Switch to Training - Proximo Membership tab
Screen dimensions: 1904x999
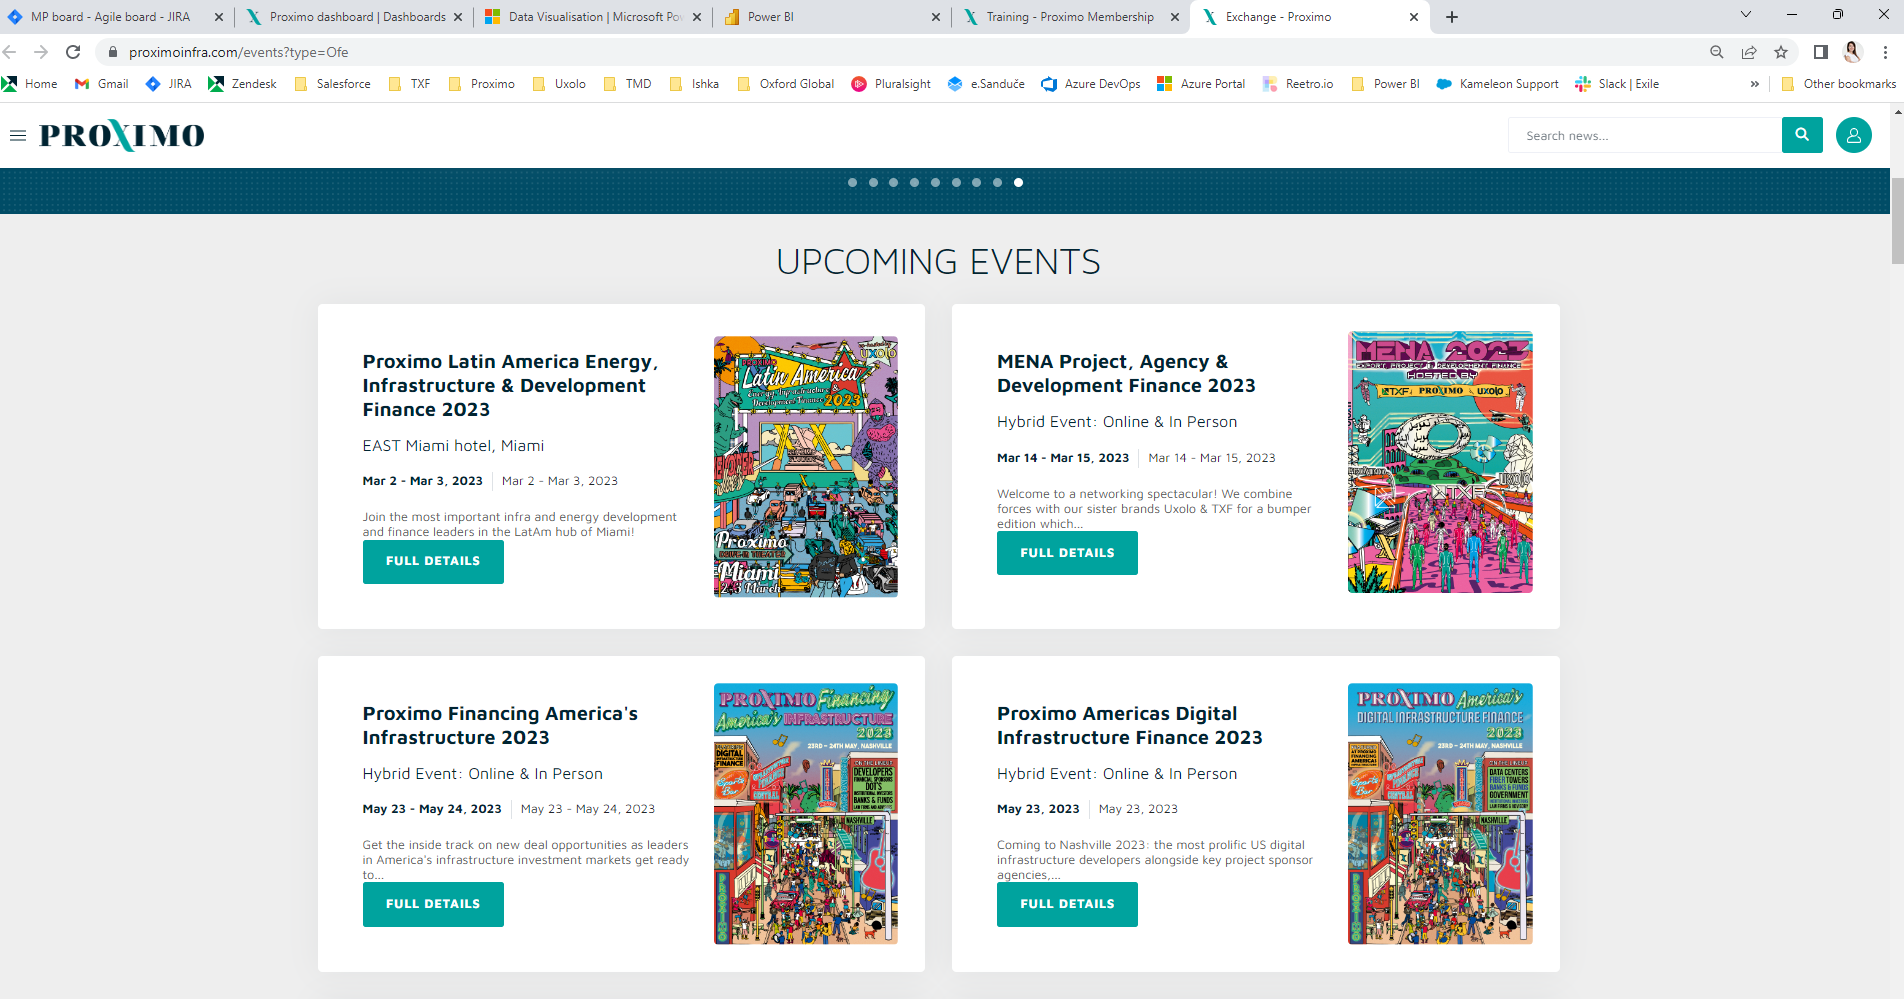point(1071,17)
